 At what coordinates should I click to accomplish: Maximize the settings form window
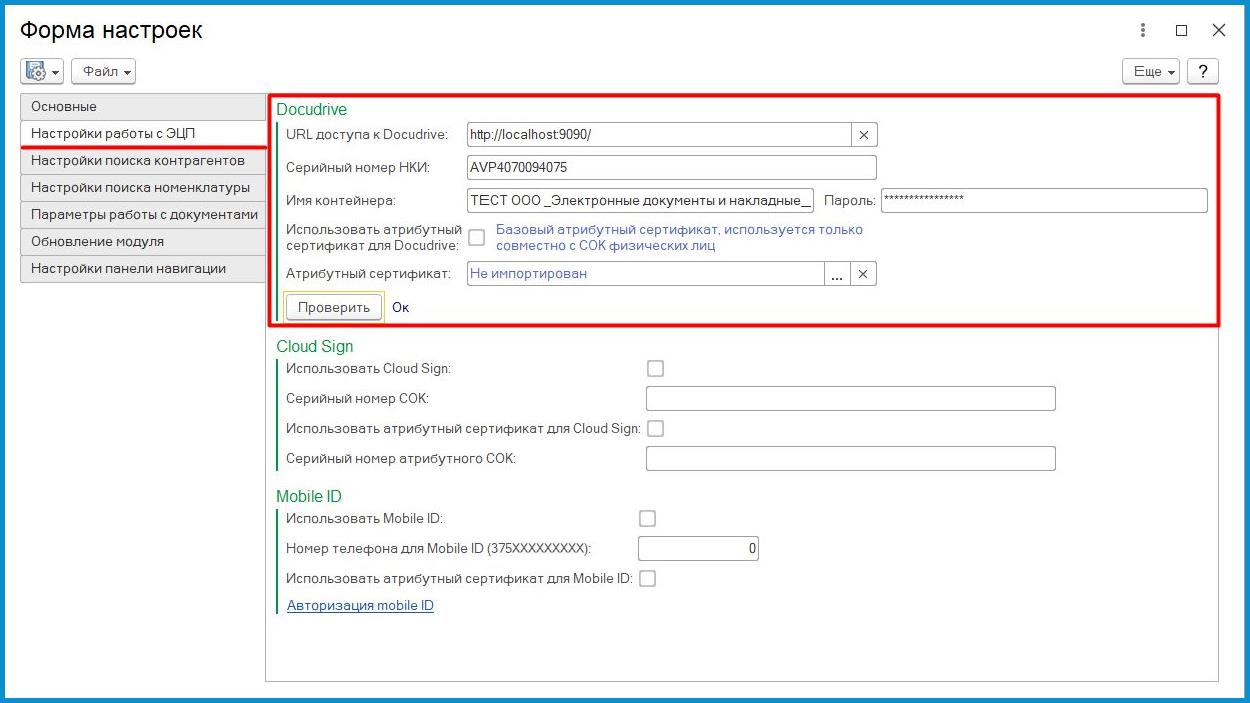pyautogui.click(x=1181, y=30)
